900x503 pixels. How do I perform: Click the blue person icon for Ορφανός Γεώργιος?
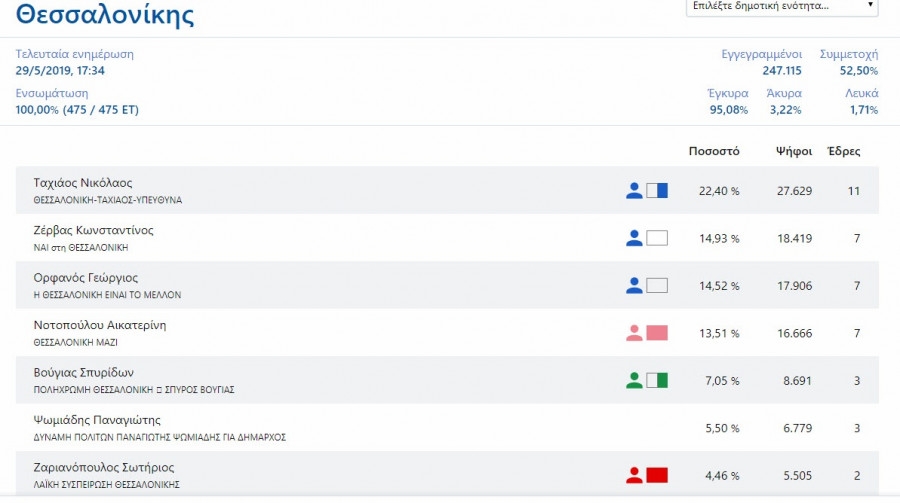(633, 285)
